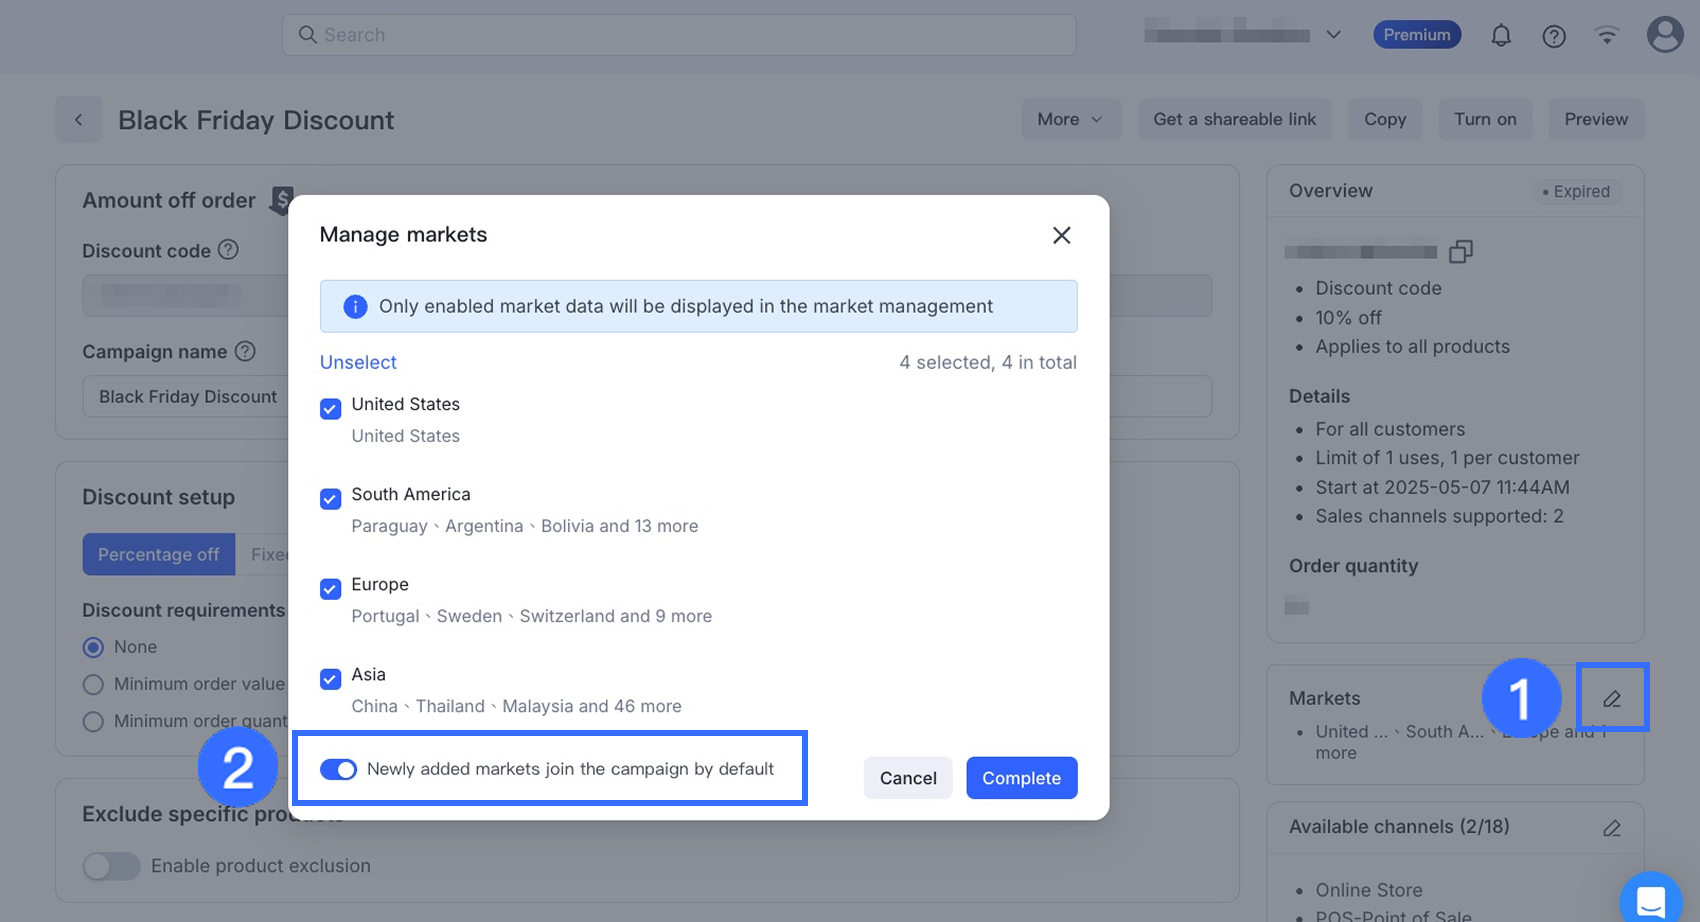1700x922 pixels.
Task: Click the Complete button
Action: (1021, 778)
